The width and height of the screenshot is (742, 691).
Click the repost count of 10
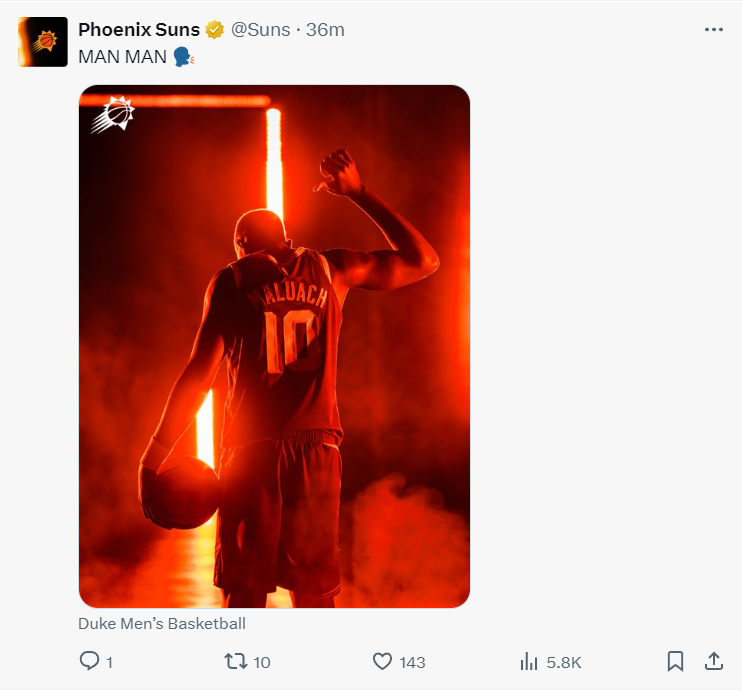pos(262,662)
